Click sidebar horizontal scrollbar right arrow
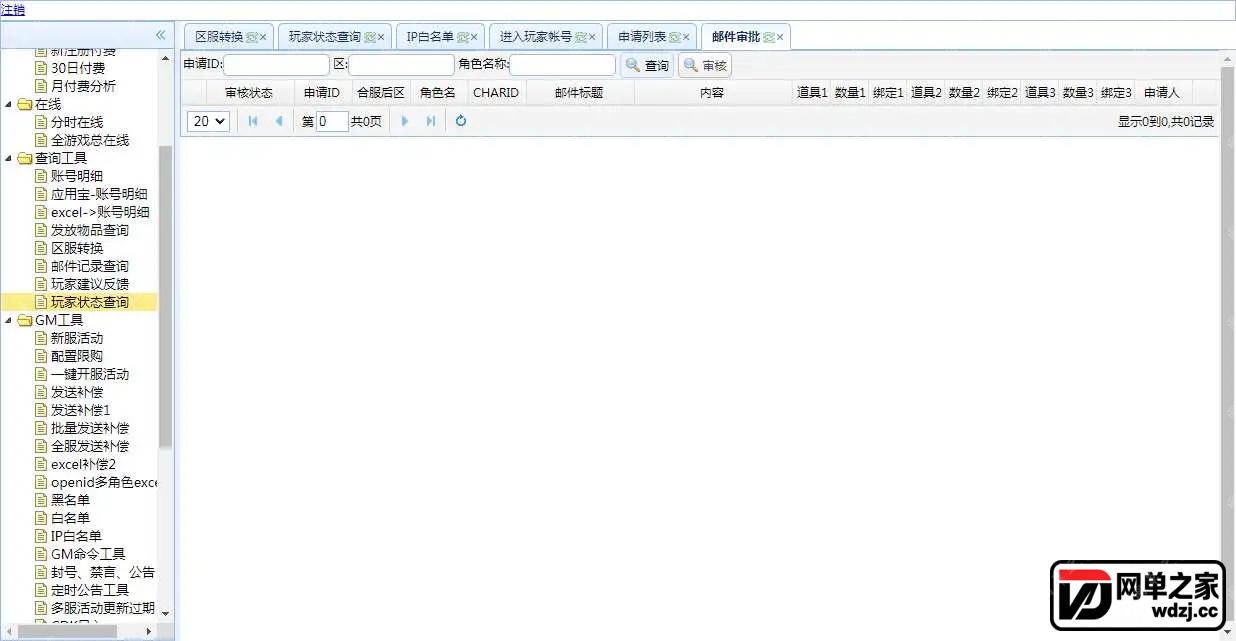This screenshot has height=641, width=1236. point(150,631)
